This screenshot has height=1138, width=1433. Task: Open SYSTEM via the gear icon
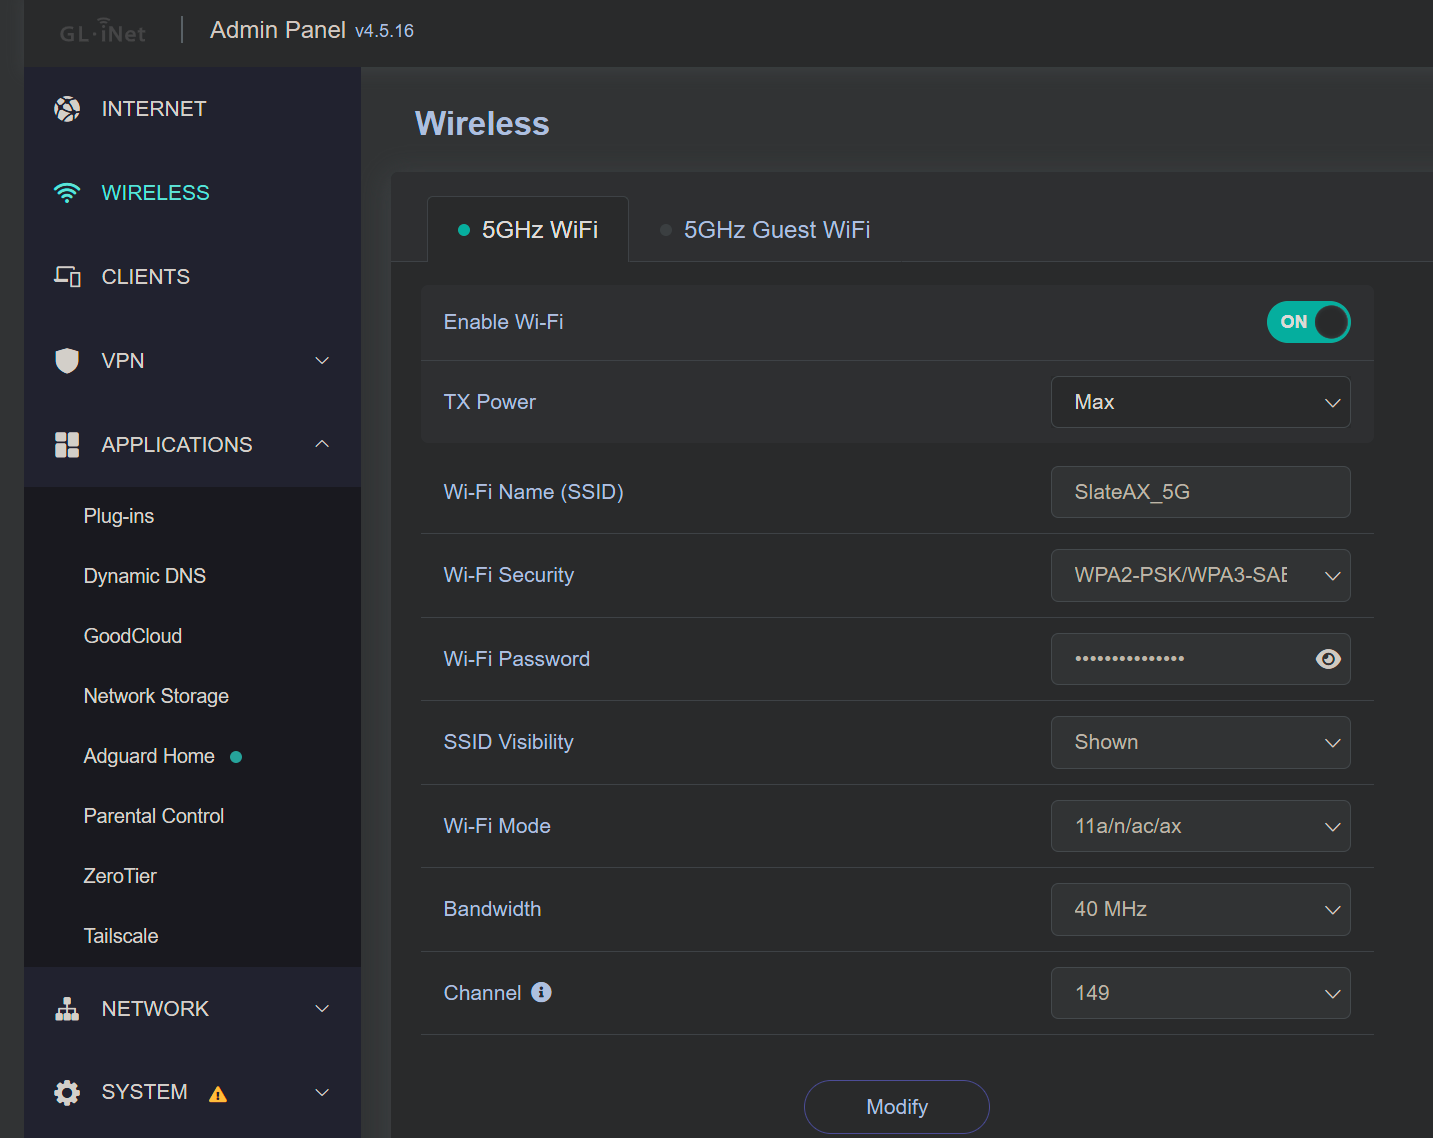pyautogui.click(x=67, y=1092)
